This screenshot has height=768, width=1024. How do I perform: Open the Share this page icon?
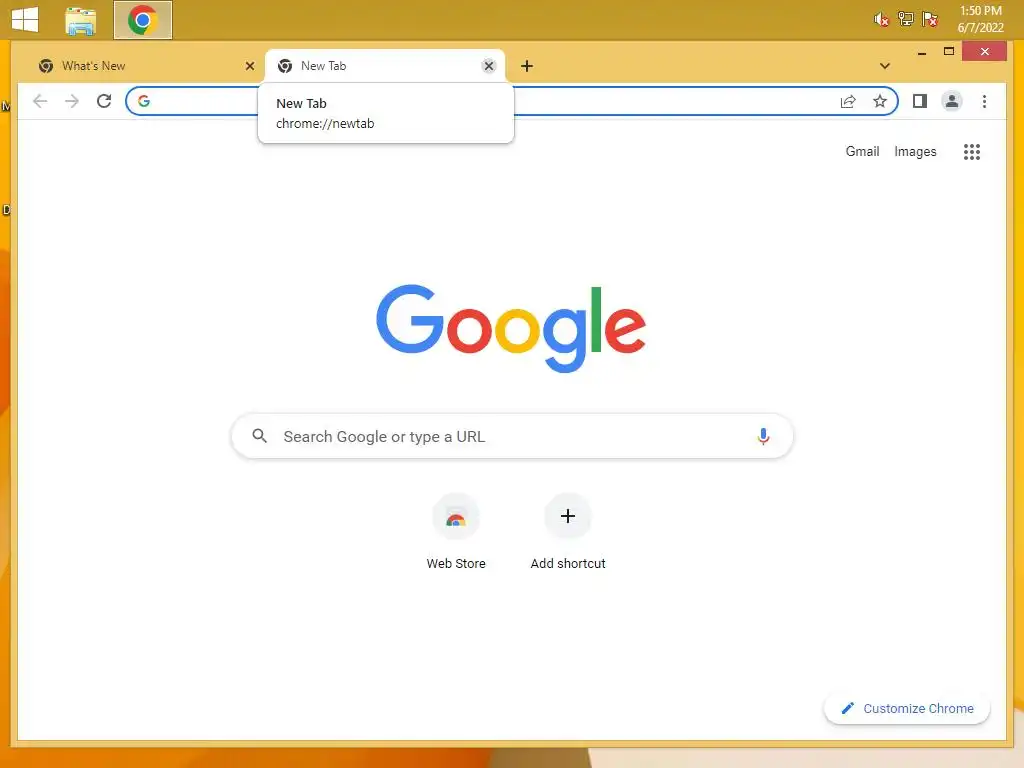(x=848, y=101)
